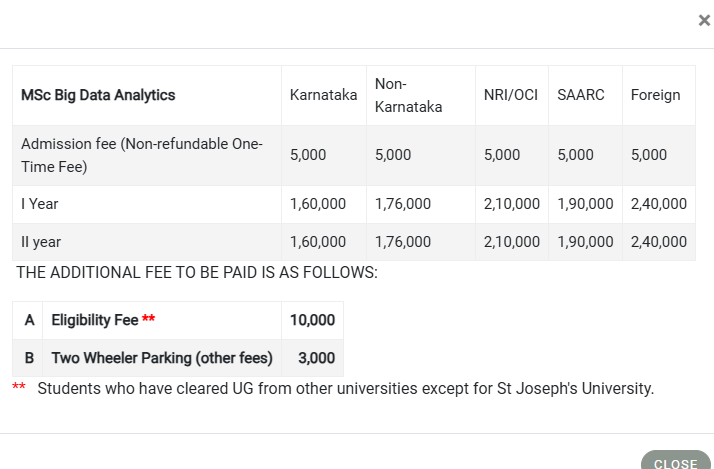Click the I Year NRI/OCI fee 2,10,000

click(511, 204)
